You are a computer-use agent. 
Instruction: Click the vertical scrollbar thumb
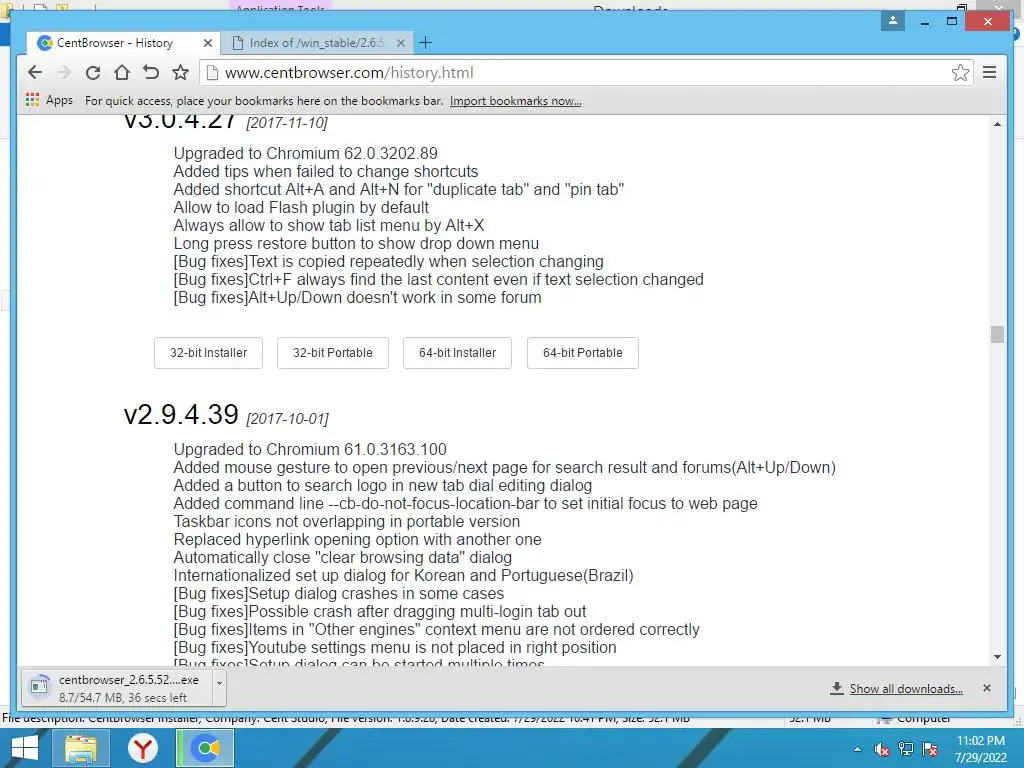pos(997,334)
